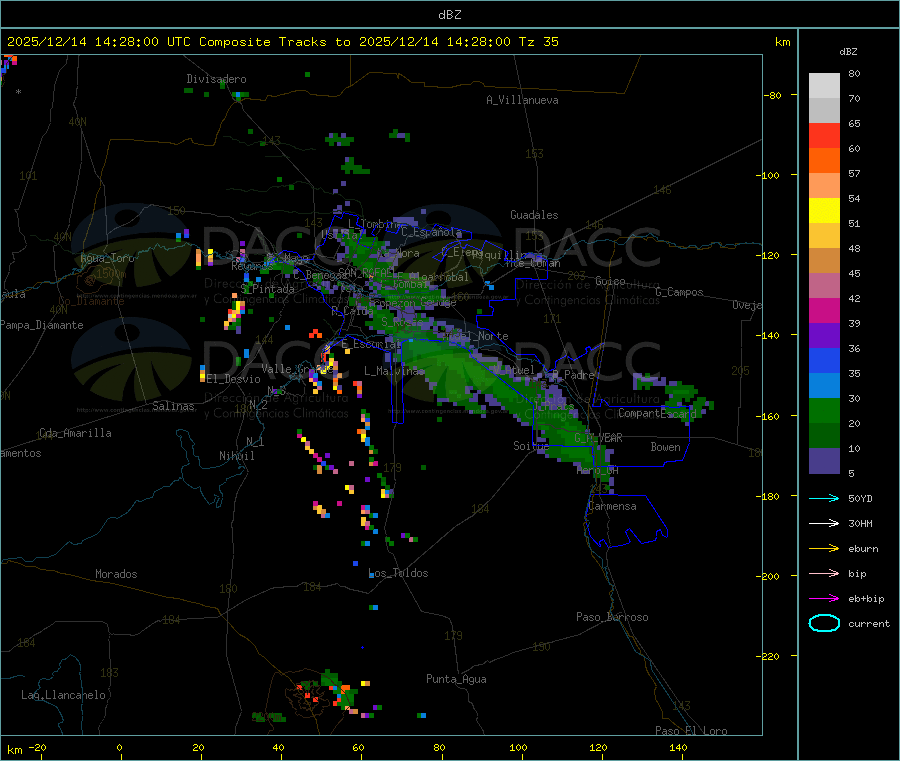The width and height of the screenshot is (900, 761).
Task: Click the 'Guadales' map label
Action: coord(534,215)
